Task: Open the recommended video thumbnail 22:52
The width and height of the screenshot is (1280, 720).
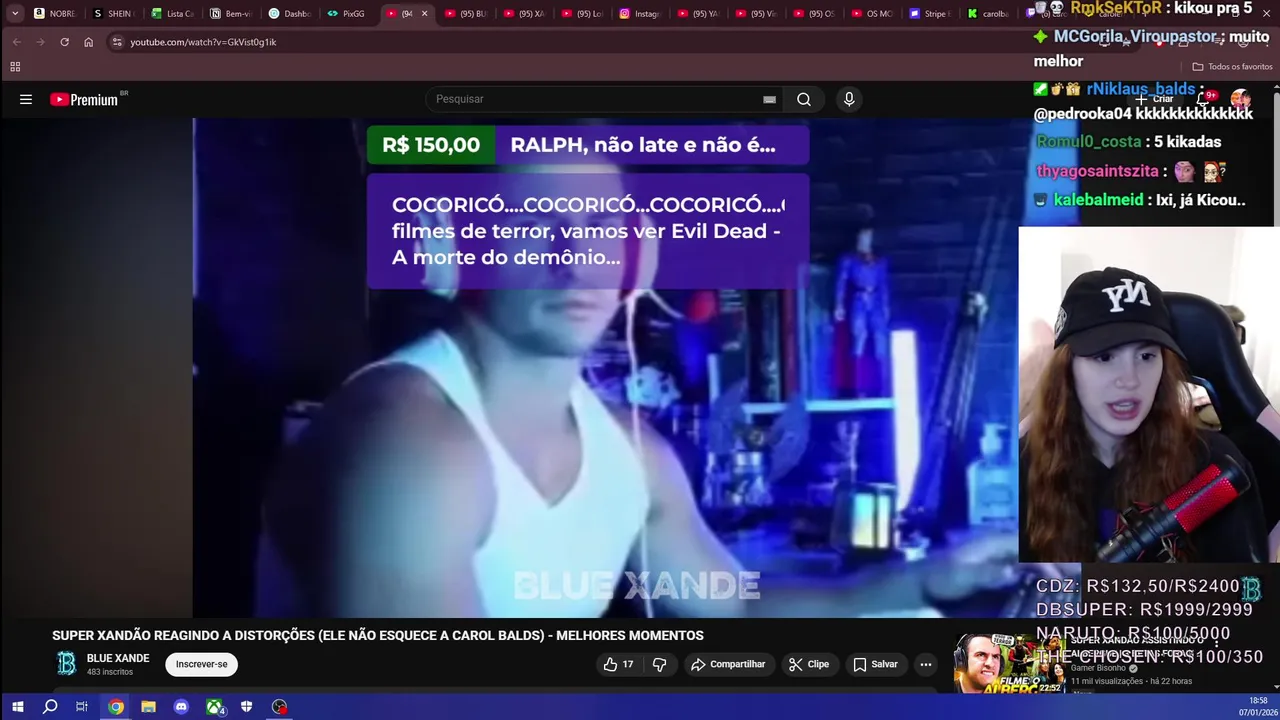Action: [1008, 663]
